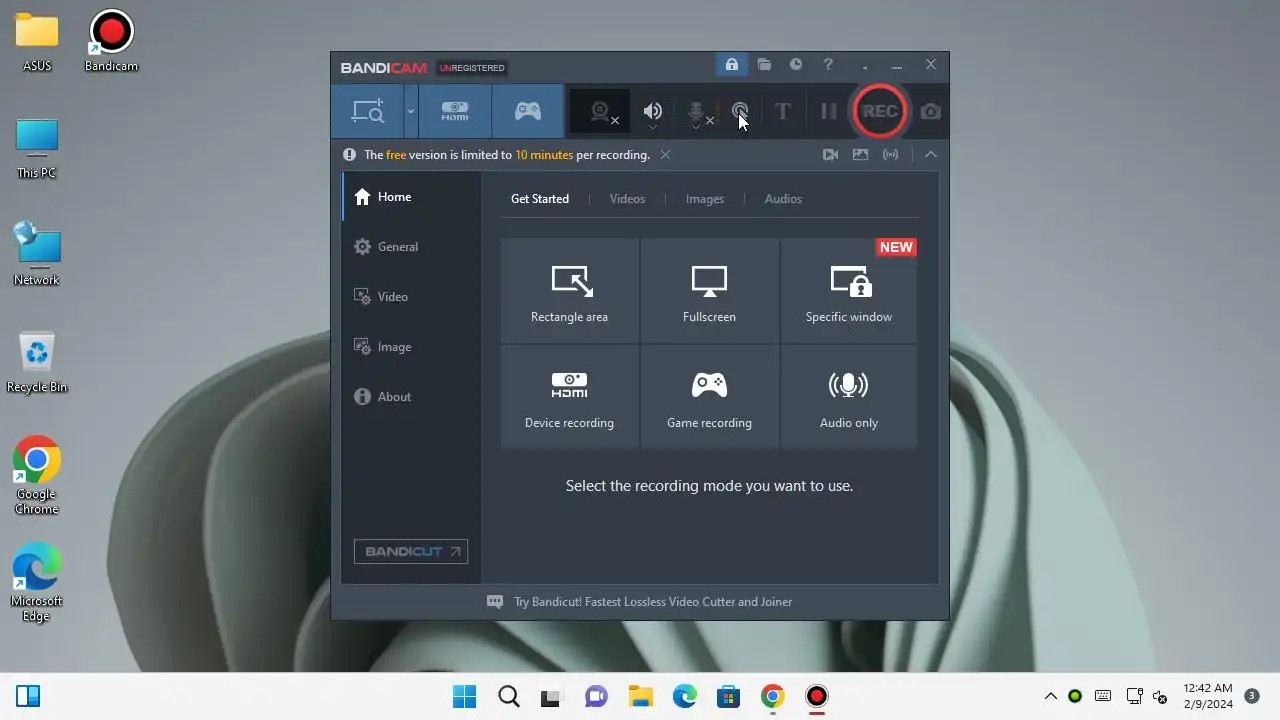Open the widgets icon in taskbar corner
1280x720 pixels.
tap(28, 696)
